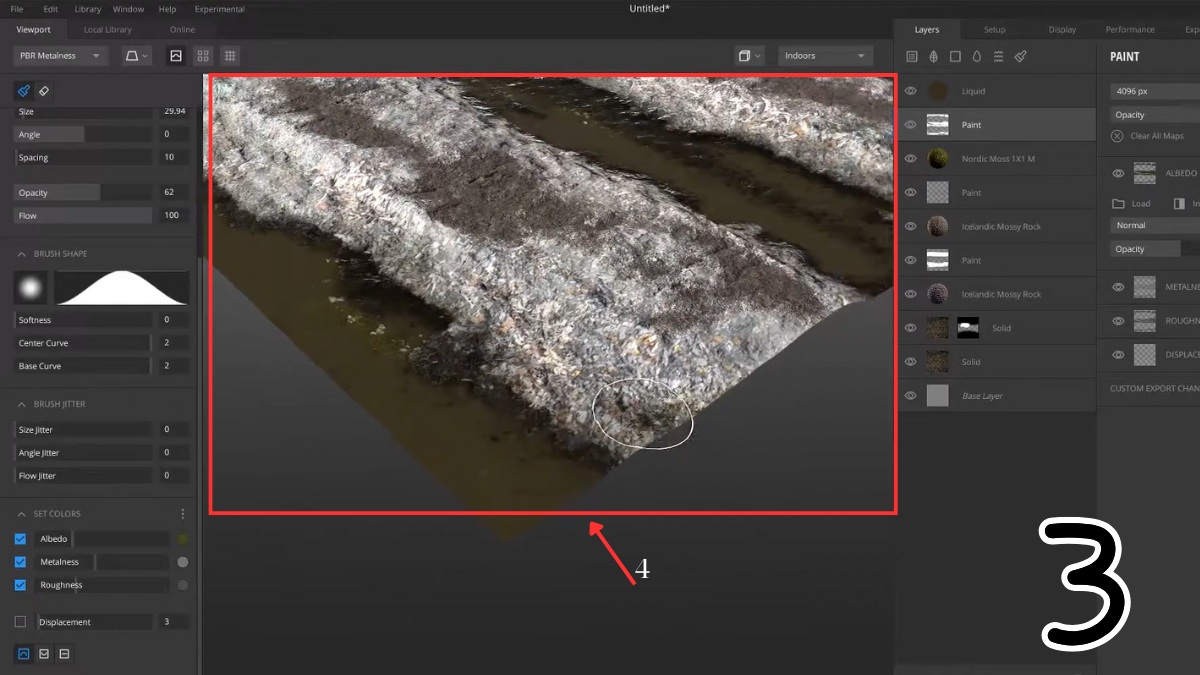Click Clear All Maps
The width and height of the screenshot is (1200, 675).
click(1157, 136)
